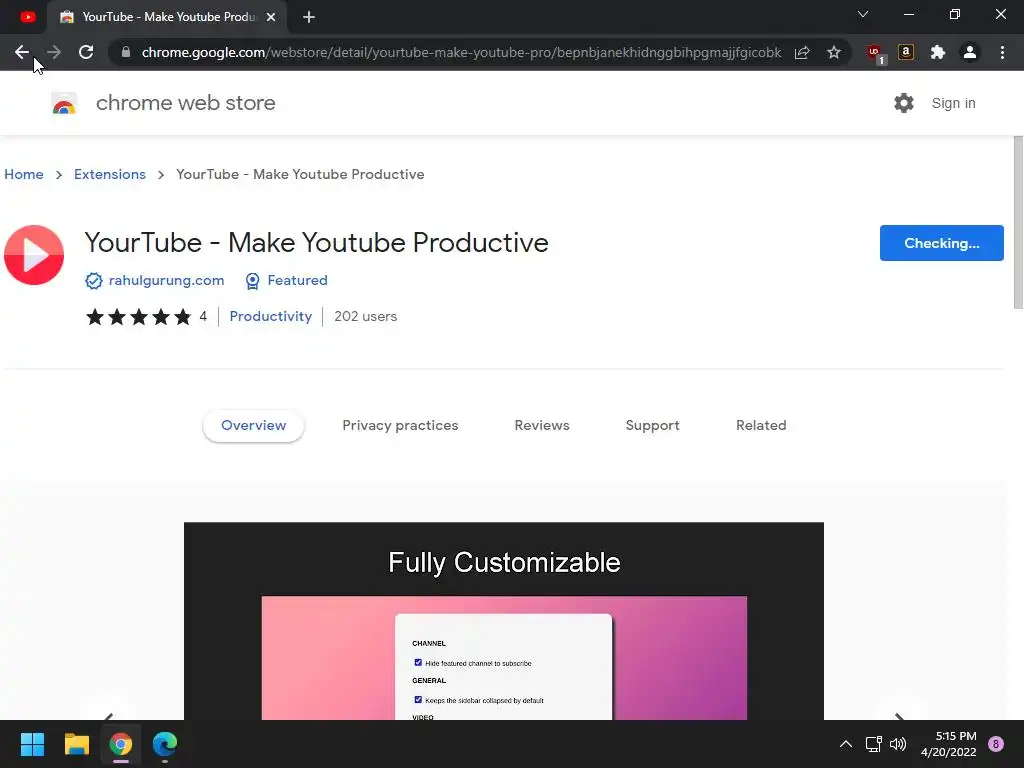Screen dimensions: 1024x768
Task: Click the chrome web store title
Action: 185,103
